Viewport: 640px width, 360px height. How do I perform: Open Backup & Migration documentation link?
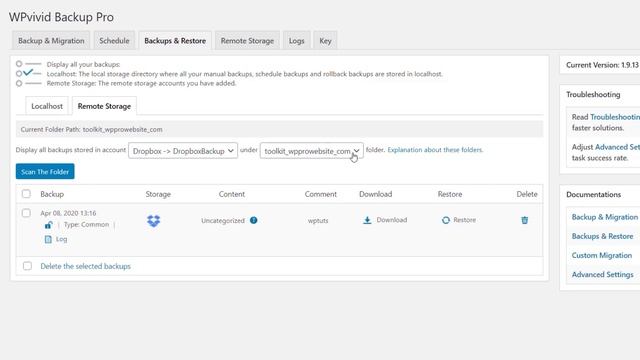point(604,217)
